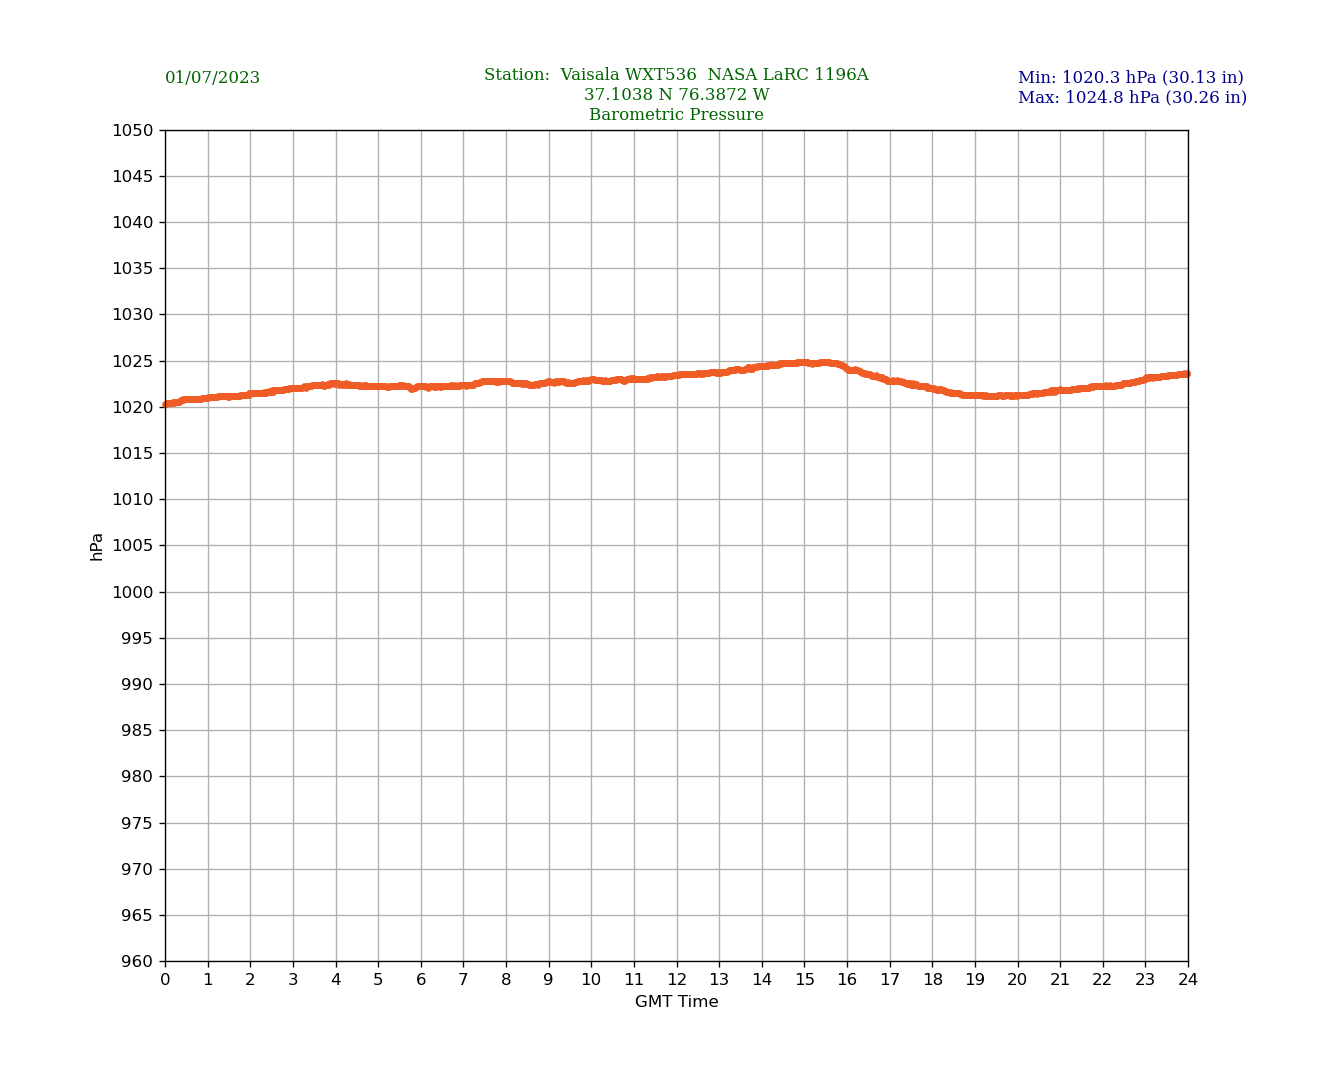This screenshot has width=1320, height=1080.
Task: Click the pressure line's end at hour 24
Action: click(1186, 374)
